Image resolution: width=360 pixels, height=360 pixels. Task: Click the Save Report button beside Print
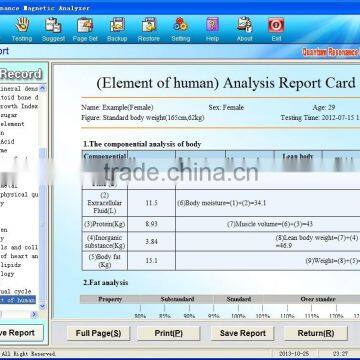click(243, 333)
